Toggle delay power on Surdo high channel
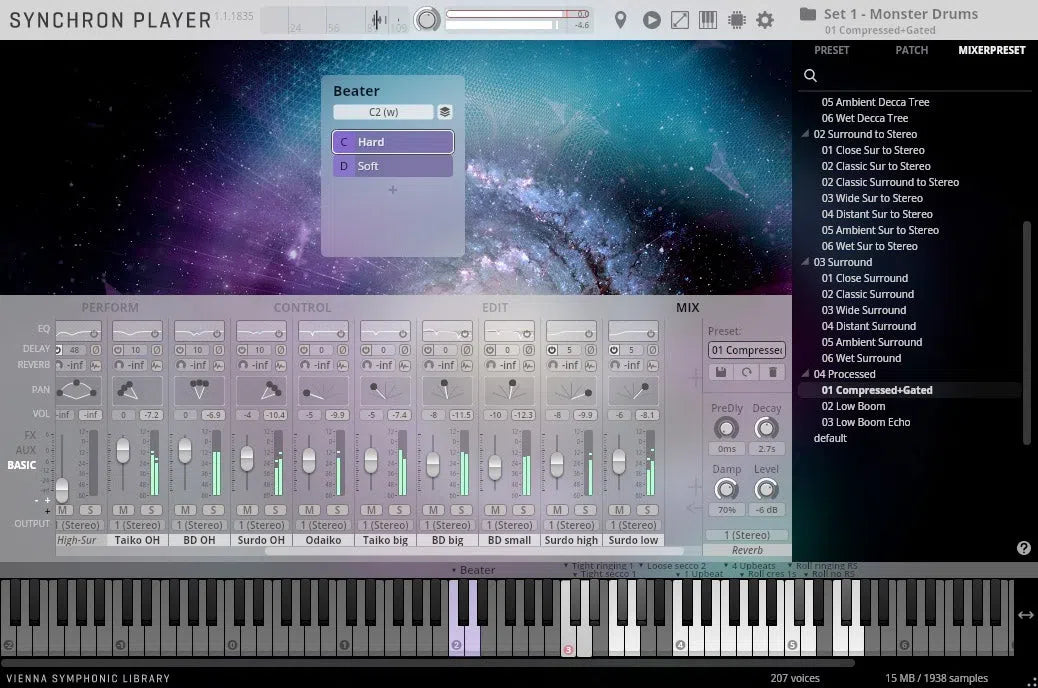Screen dimensions: 1038x688 [x=552, y=350]
